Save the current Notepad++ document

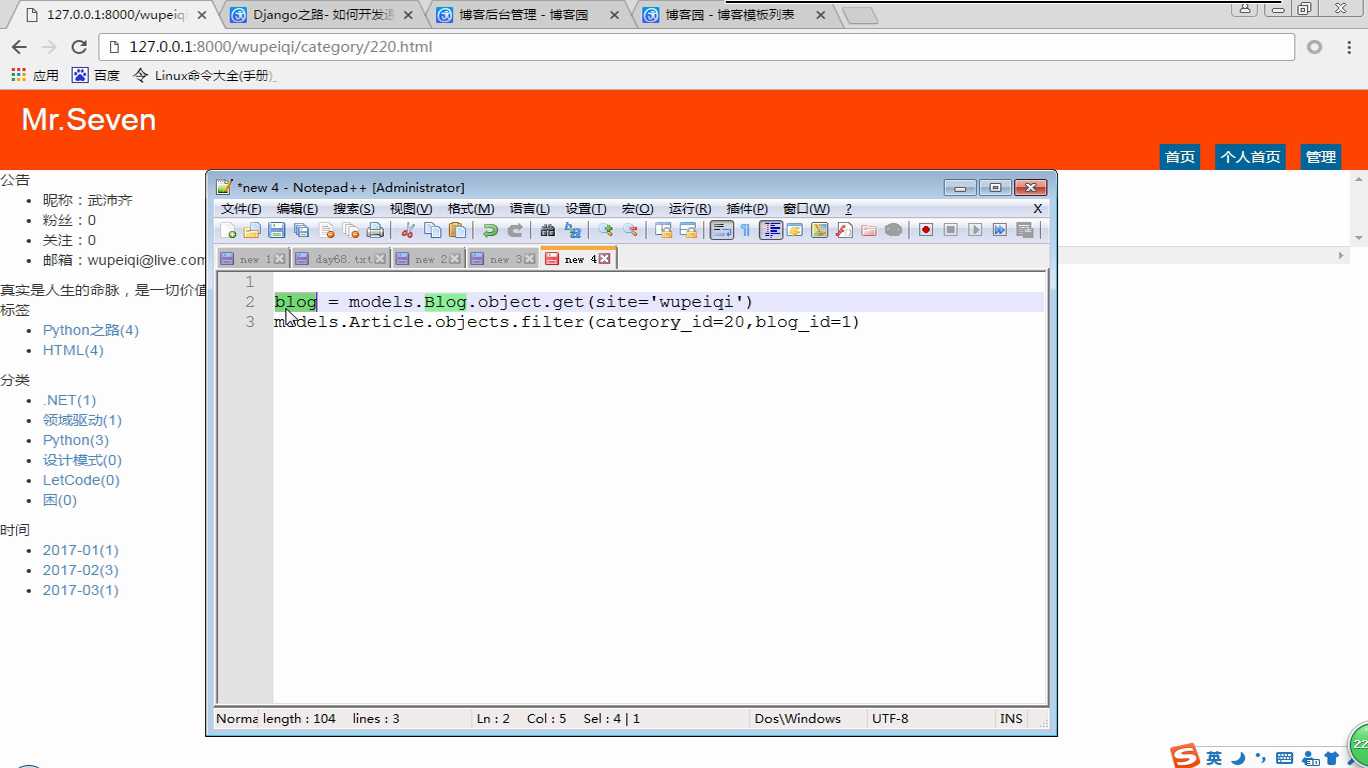(277, 230)
